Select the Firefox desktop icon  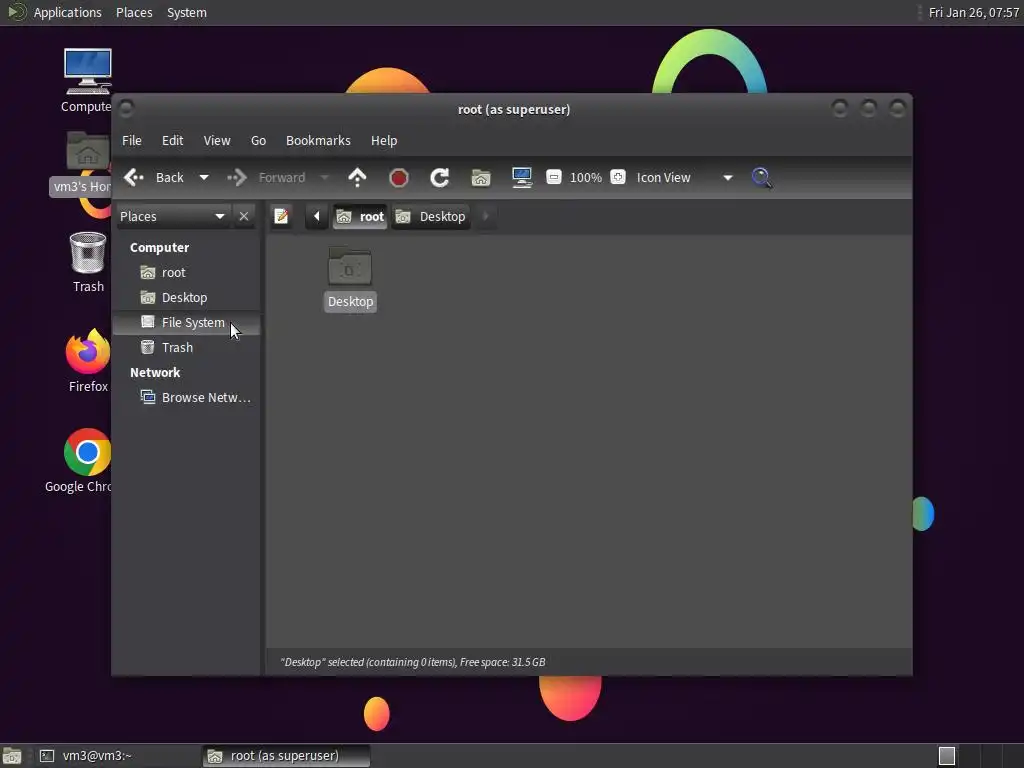(88, 361)
